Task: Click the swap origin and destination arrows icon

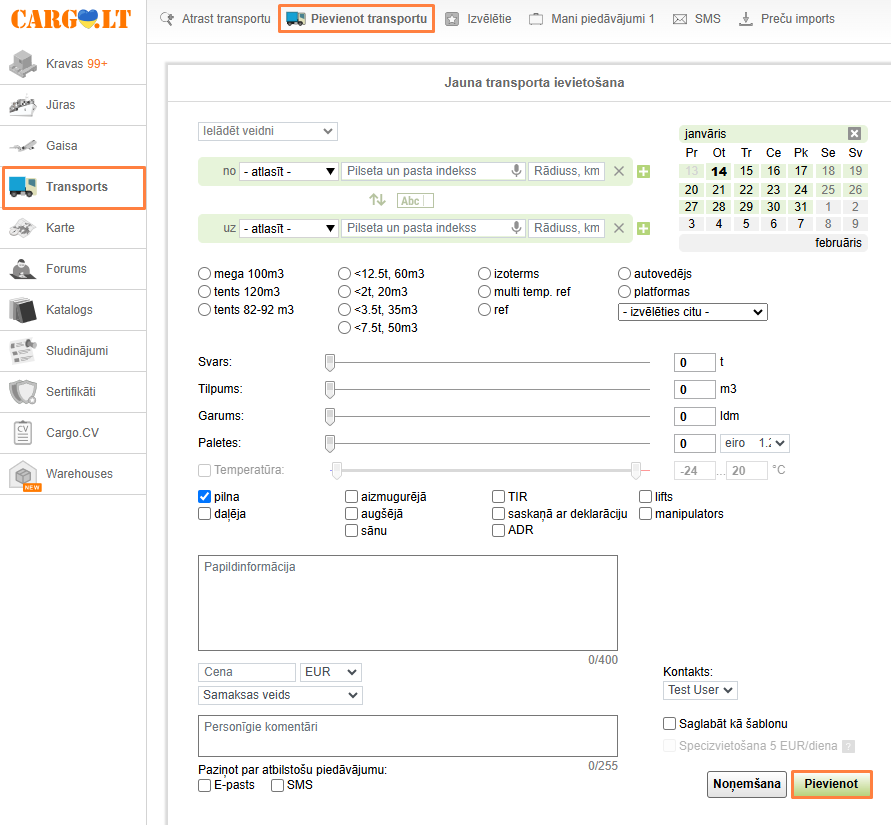Action: point(377,200)
